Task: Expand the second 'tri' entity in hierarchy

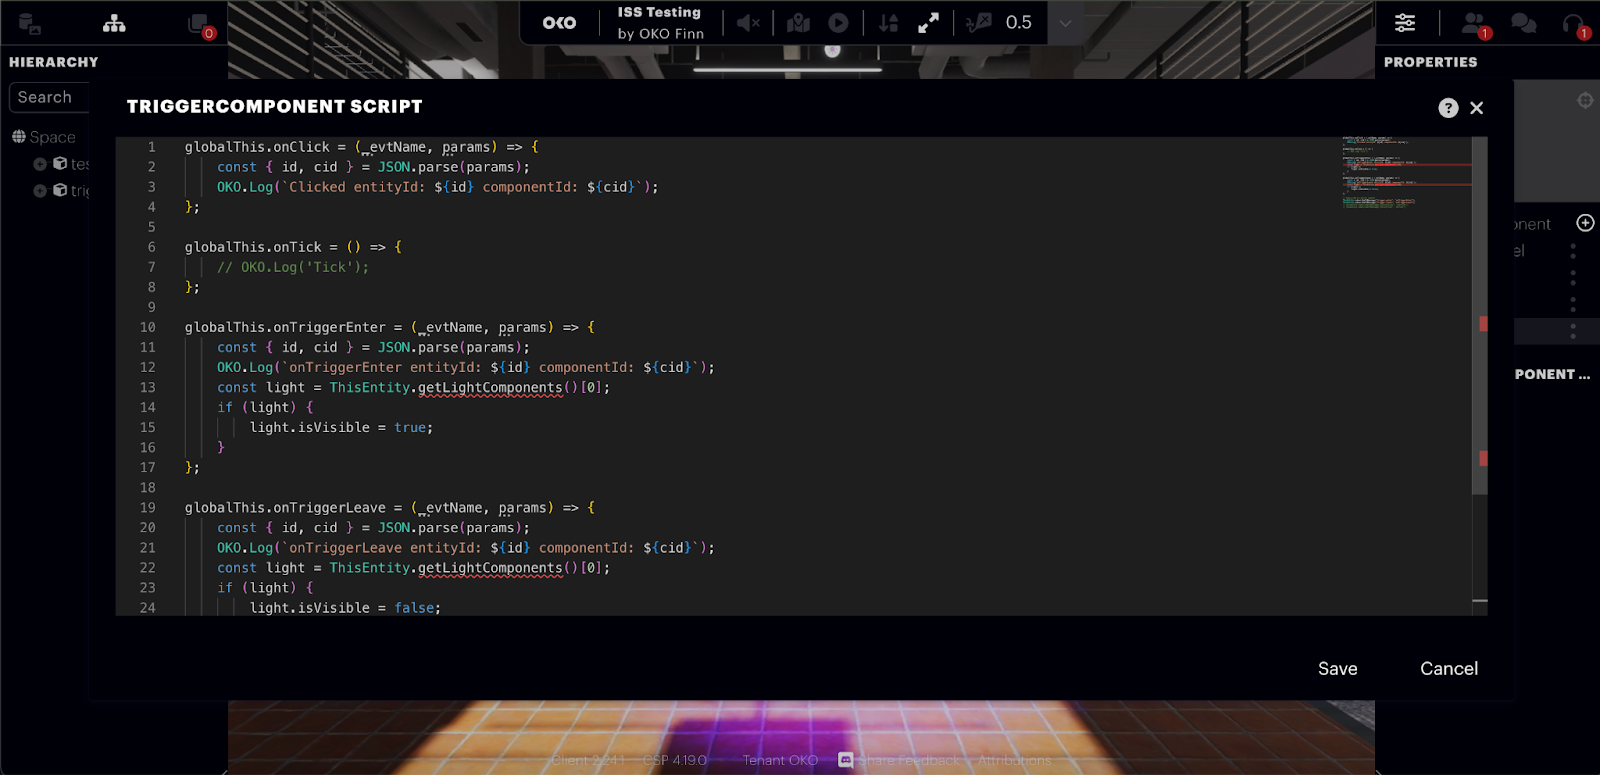Action: pos(40,190)
